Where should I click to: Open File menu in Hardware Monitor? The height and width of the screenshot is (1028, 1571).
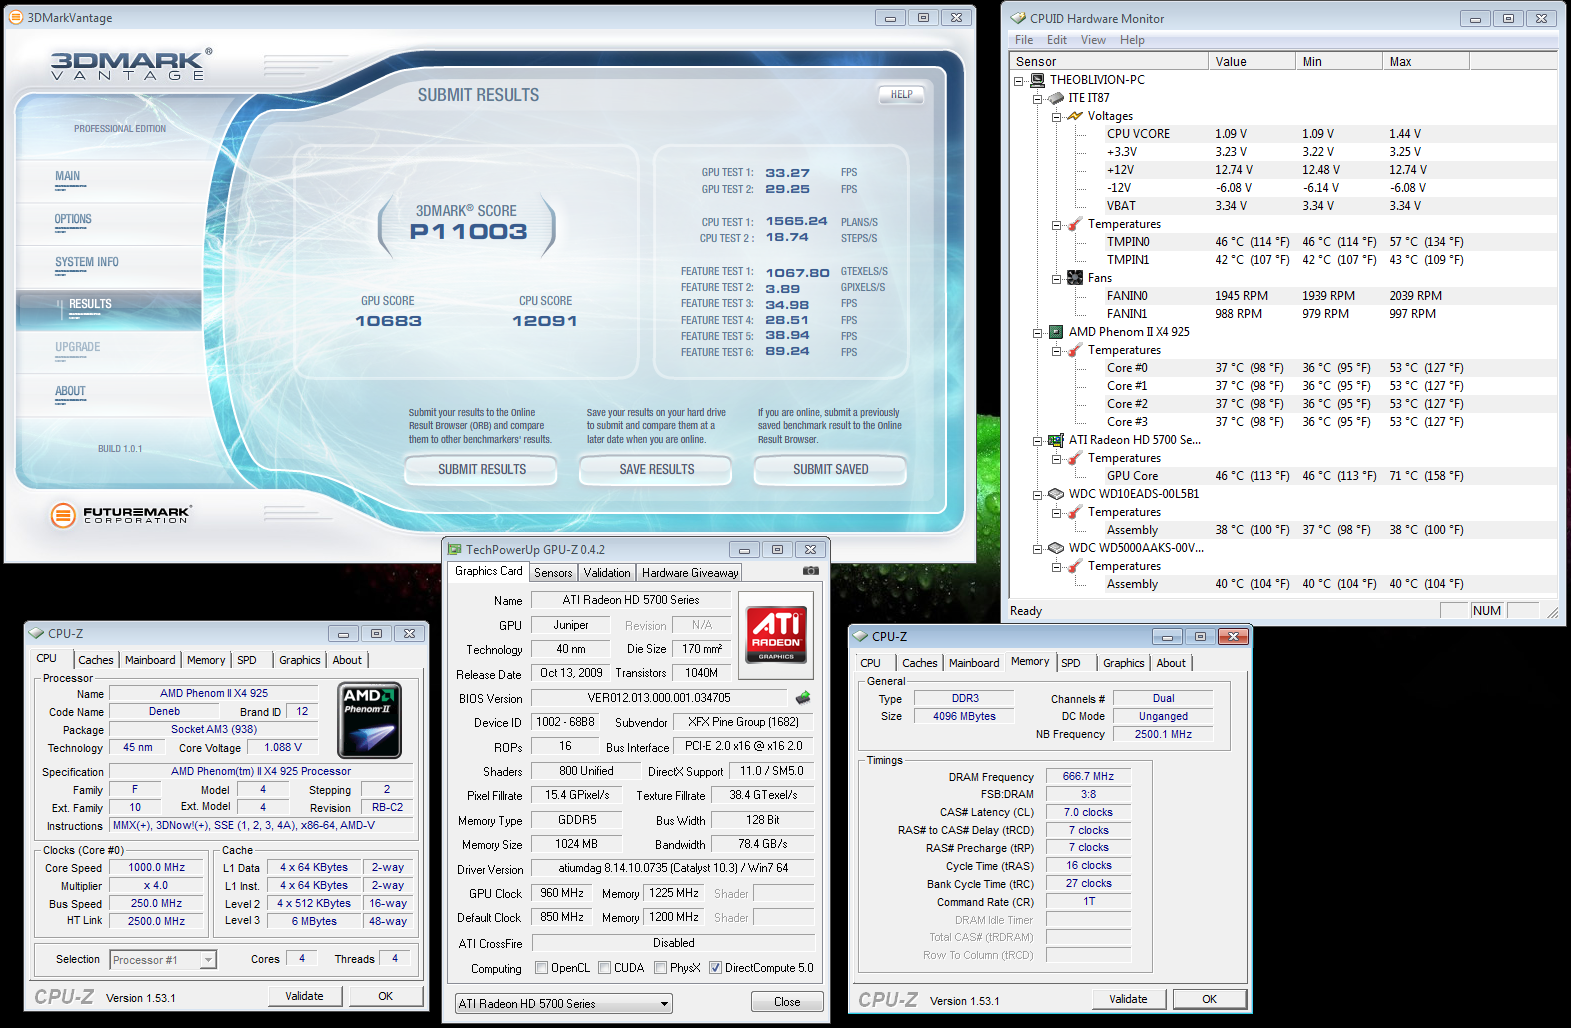click(x=1024, y=40)
